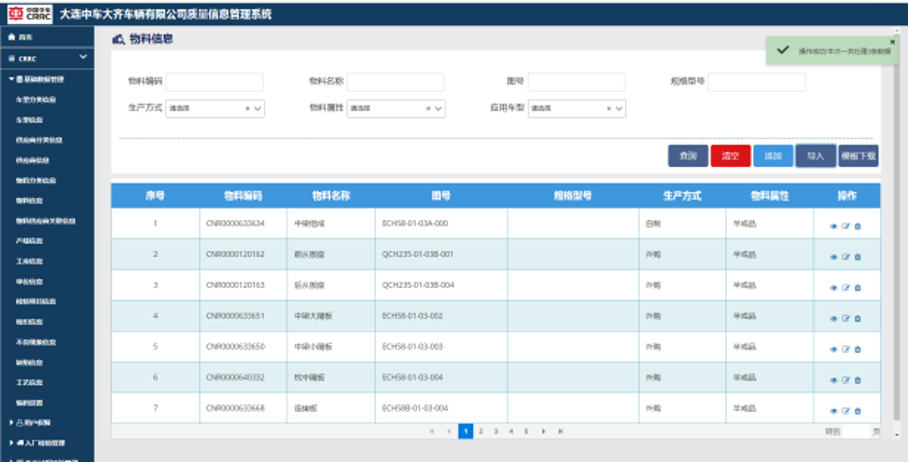View details of row 7 CNR0000633668
The width and height of the screenshot is (908, 462).
coord(834,411)
